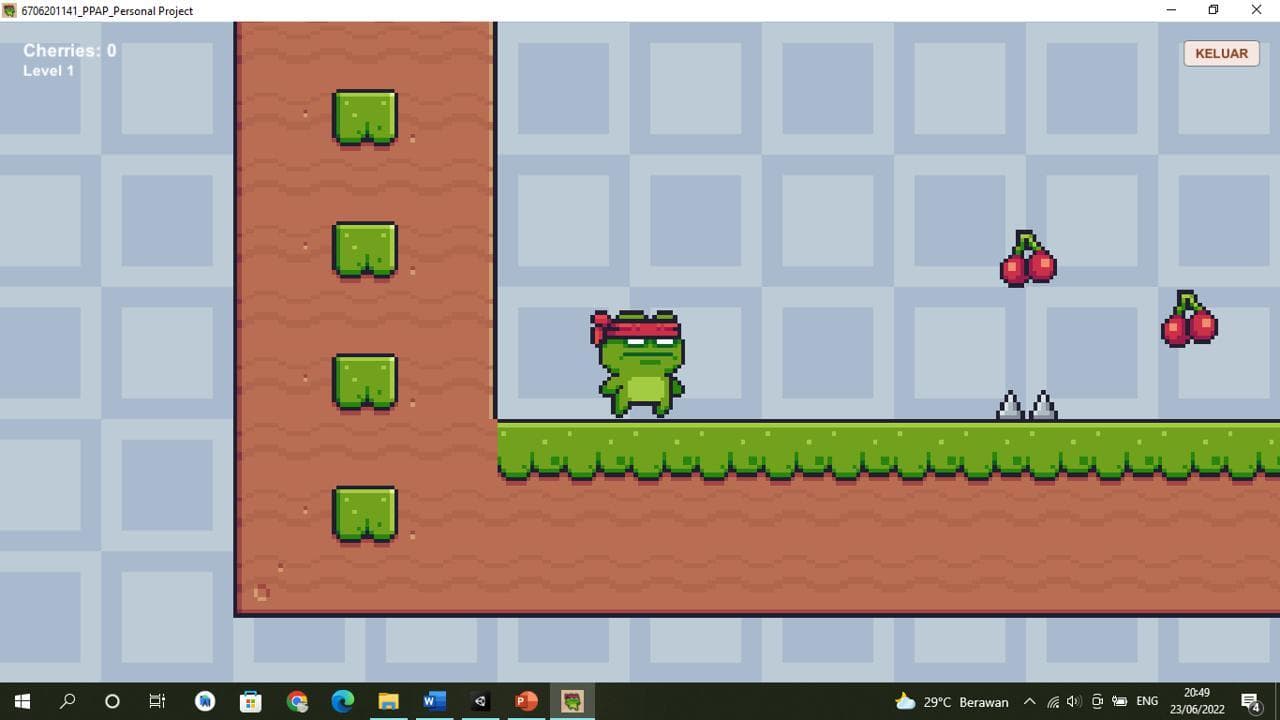Click the 'Cherries: 0' score counter
This screenshot has height=720, width=1280.
pos(70,50)
